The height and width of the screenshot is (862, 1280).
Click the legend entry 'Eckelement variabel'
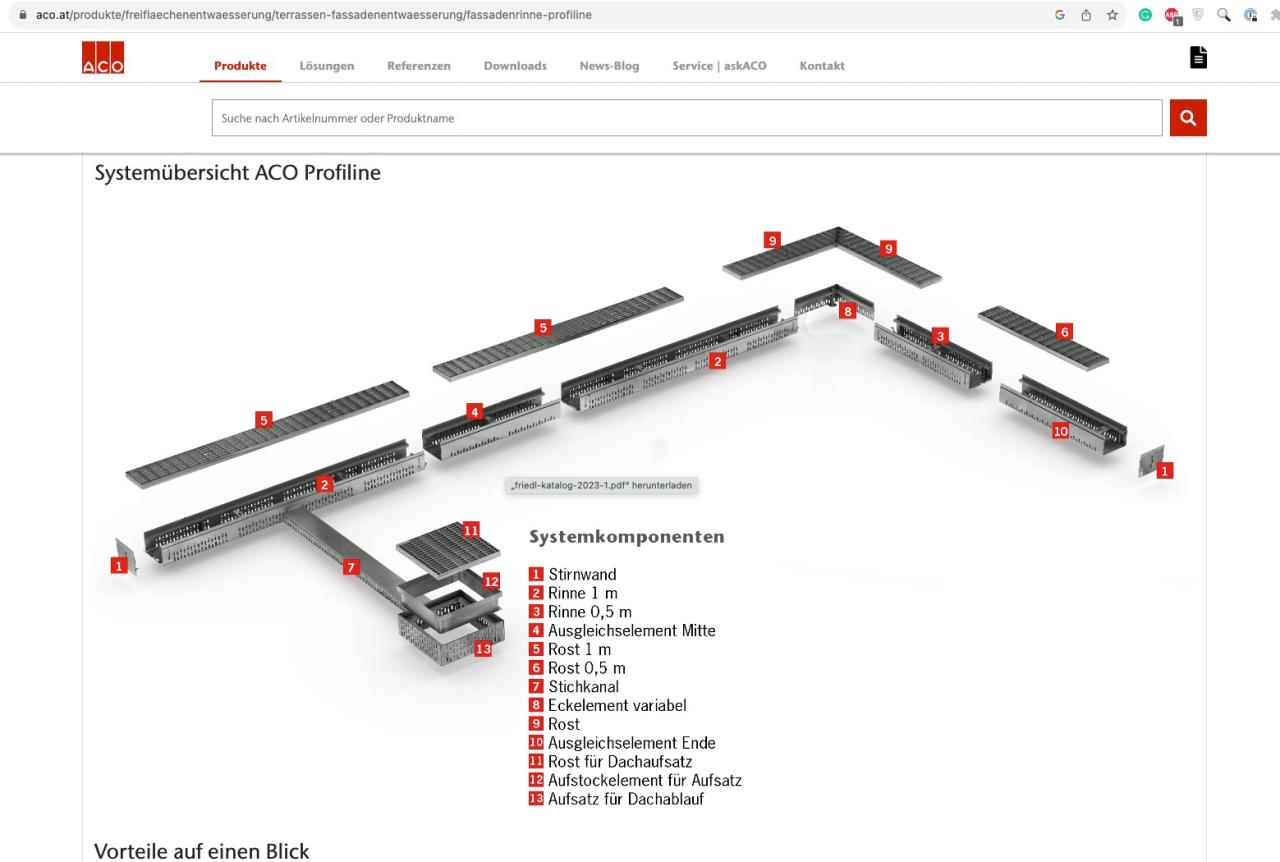click(617, 706)
